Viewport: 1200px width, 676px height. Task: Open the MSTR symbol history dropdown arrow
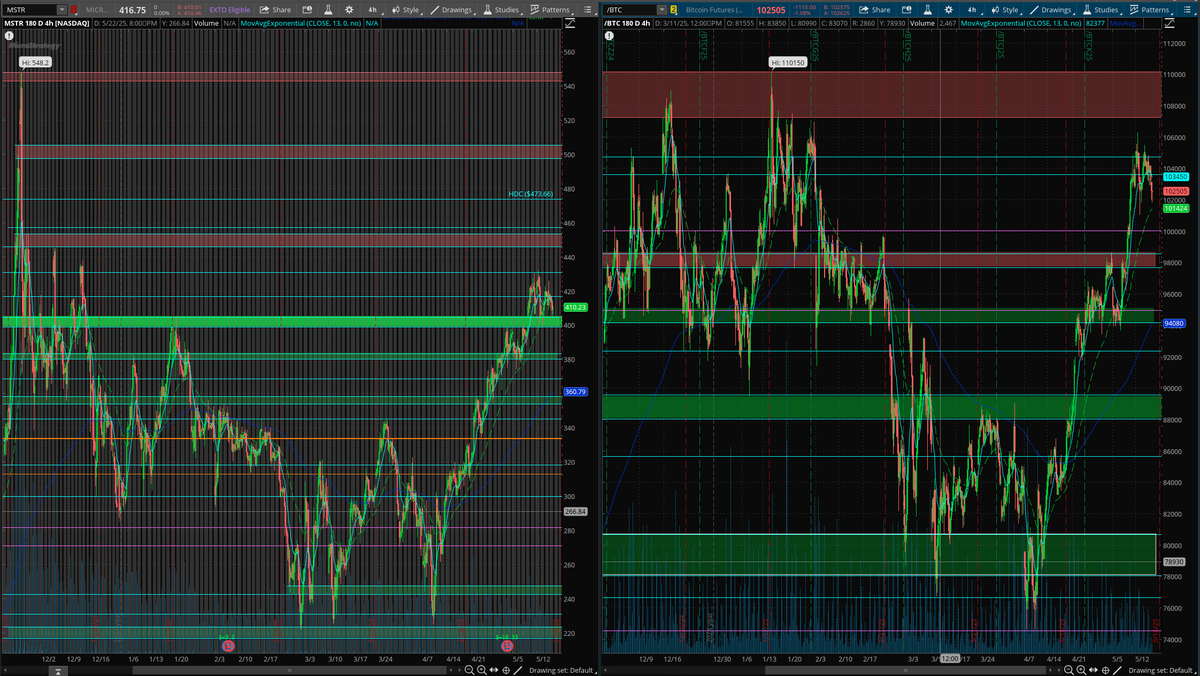pos(63,10)
